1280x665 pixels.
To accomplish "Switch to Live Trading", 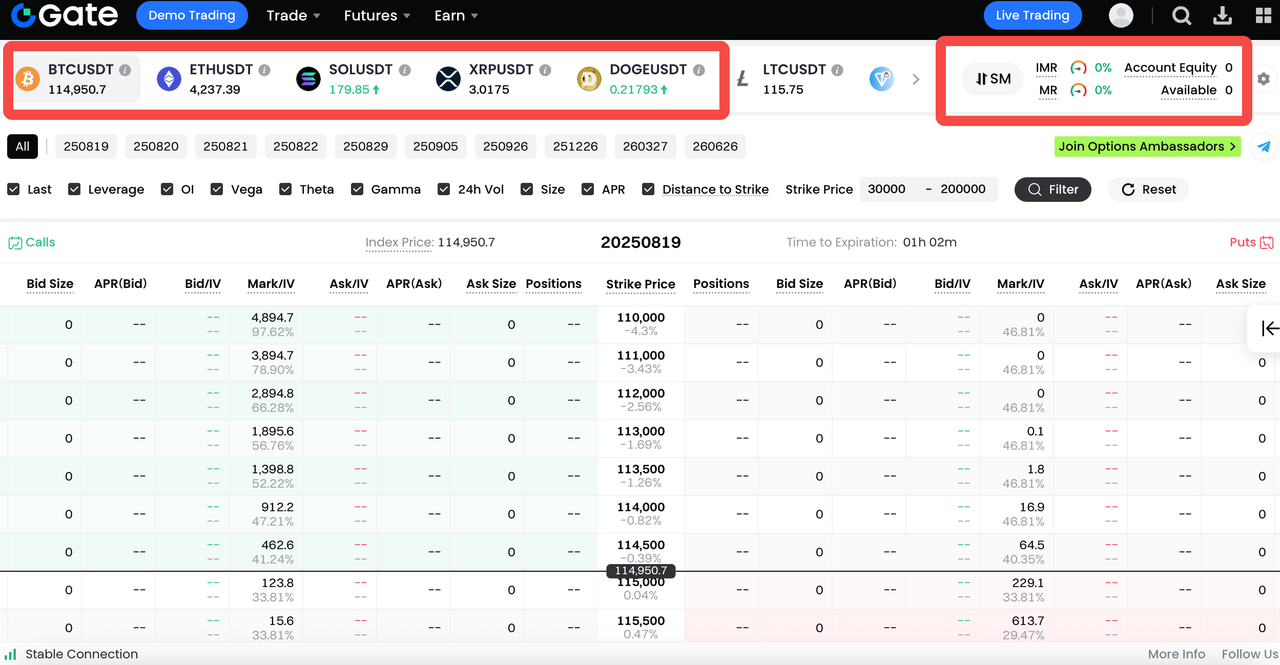I will click(1032, 16).
